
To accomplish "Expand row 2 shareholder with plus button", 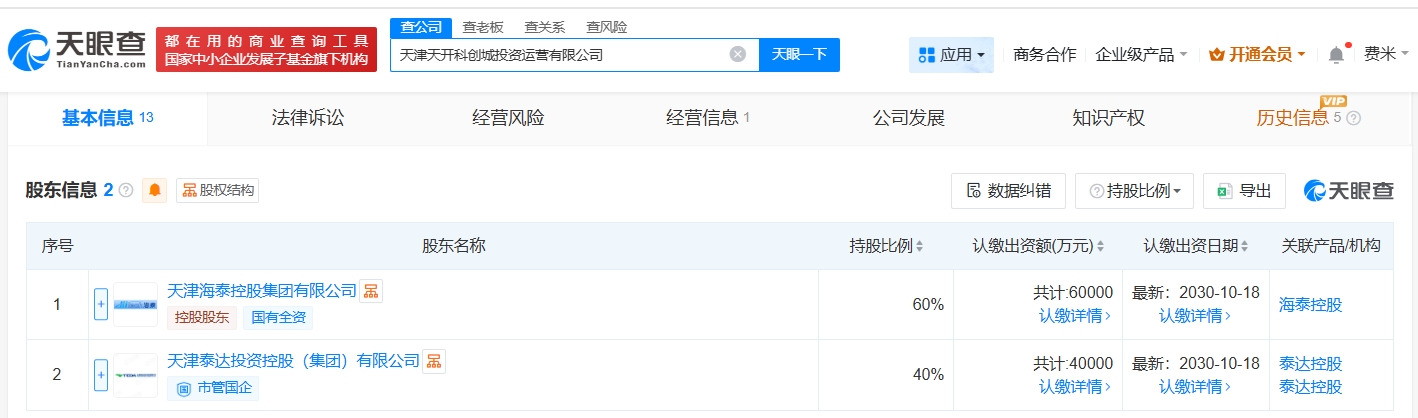I will [101, 374].
